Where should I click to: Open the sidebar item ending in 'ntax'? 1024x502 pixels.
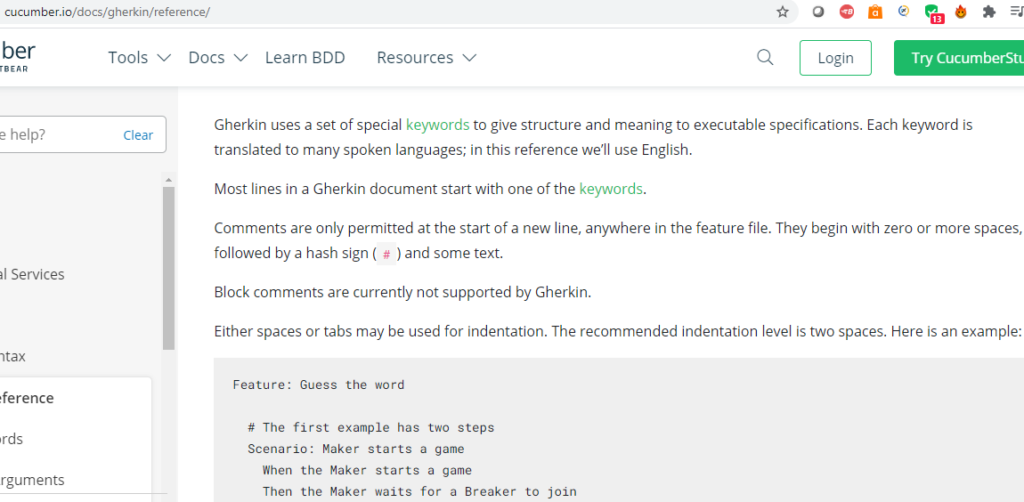point(13,356)
